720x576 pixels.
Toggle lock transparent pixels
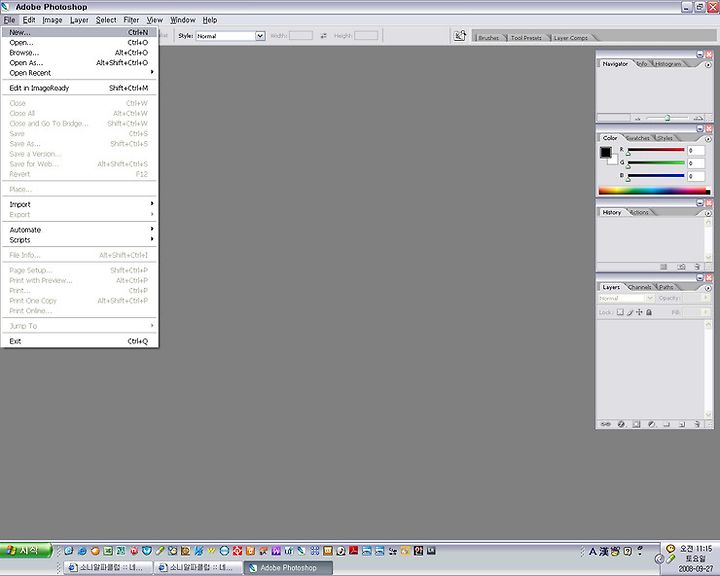point(620,312)
